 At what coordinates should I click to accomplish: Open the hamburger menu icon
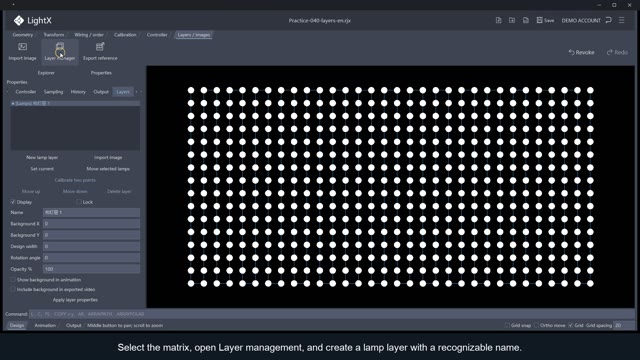[622, 20]
